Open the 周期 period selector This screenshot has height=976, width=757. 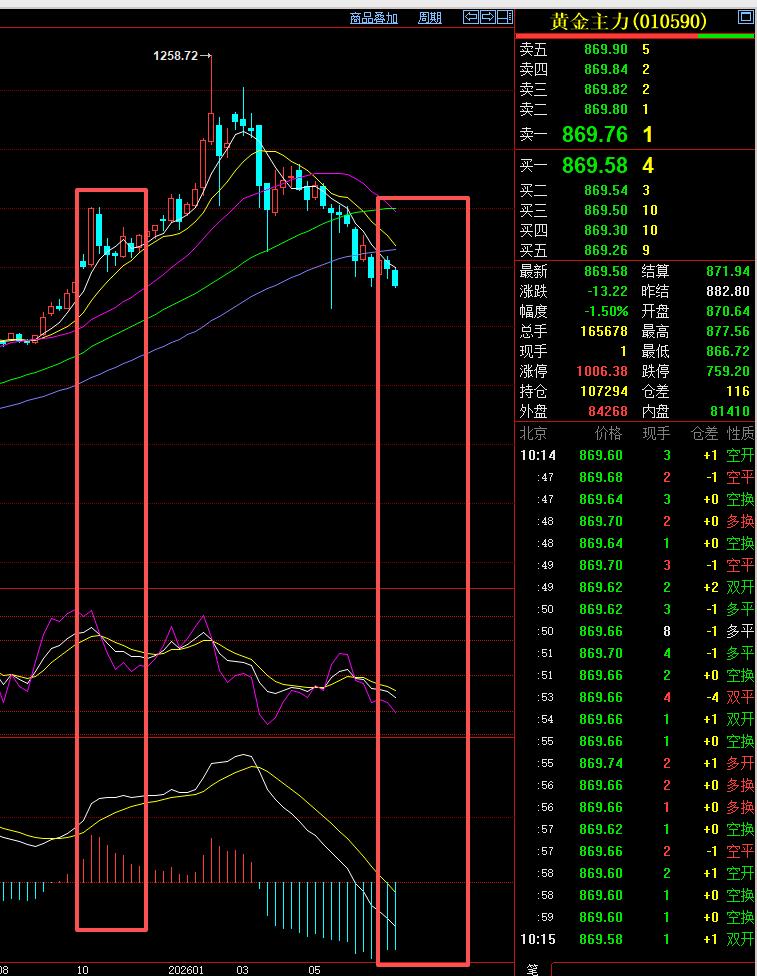tap(430, 18)
